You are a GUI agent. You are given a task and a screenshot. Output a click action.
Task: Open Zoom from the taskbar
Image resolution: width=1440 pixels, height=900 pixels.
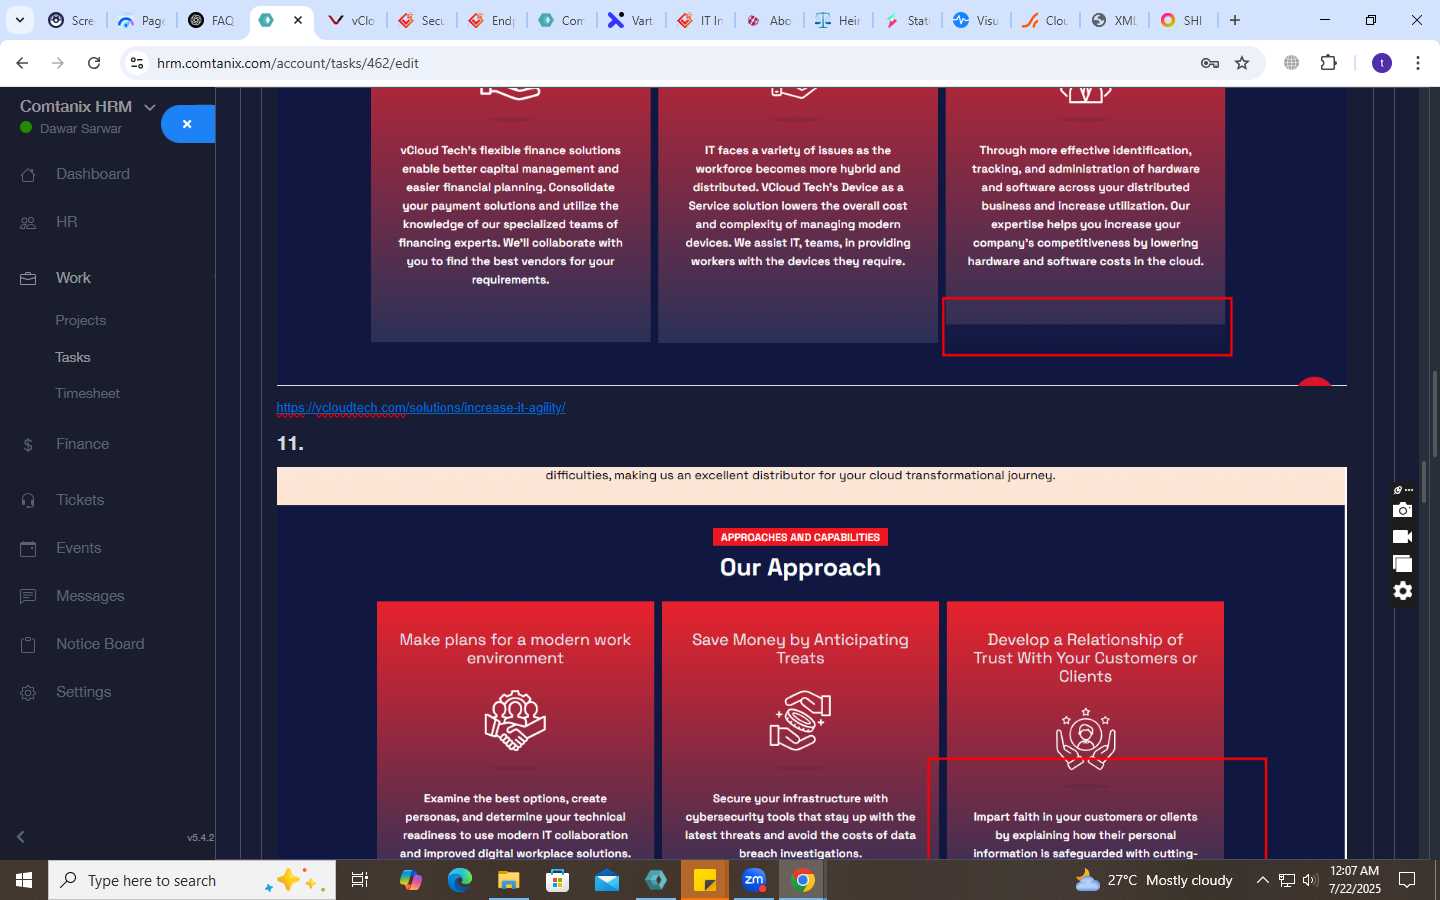754,880
